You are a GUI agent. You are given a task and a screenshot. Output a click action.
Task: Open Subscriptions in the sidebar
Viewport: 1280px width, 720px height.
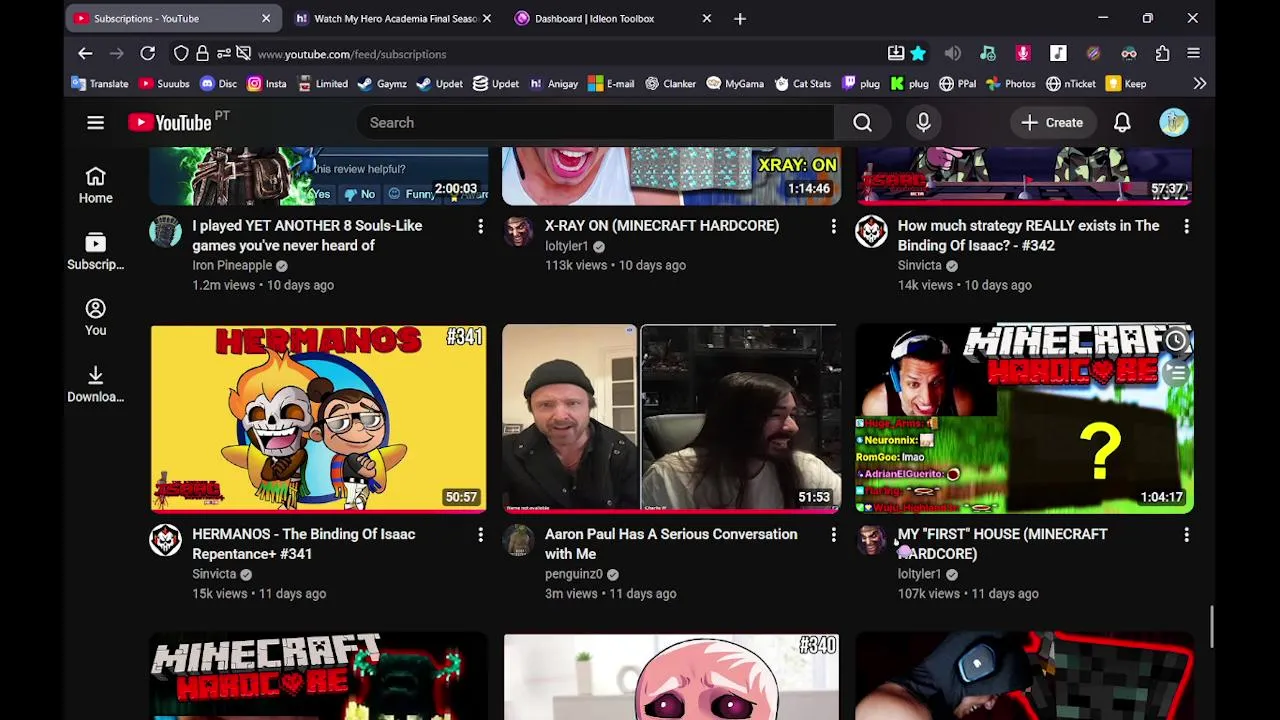95,251
